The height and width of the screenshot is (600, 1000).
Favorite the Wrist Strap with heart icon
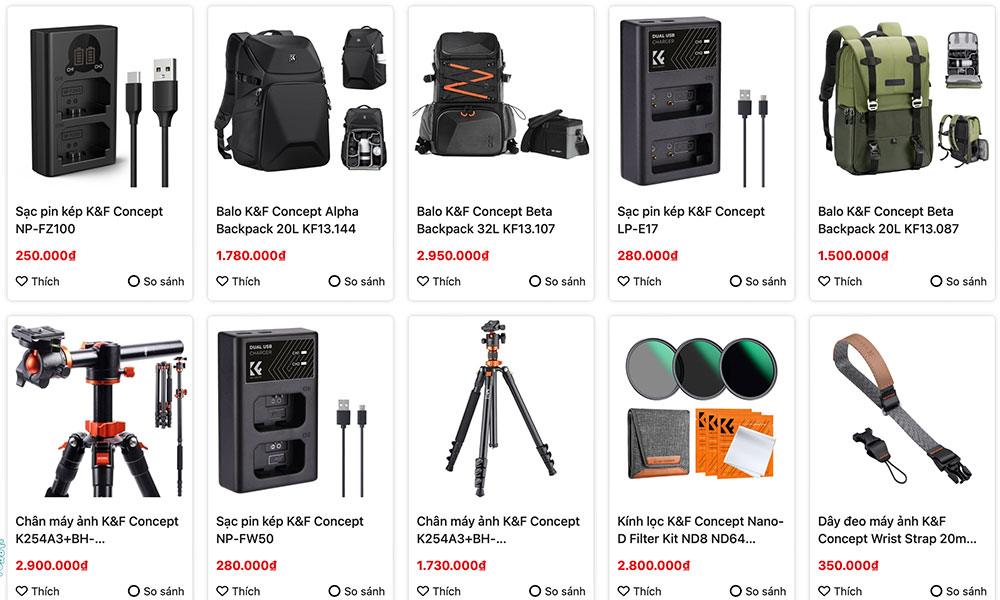coord(824,591)
